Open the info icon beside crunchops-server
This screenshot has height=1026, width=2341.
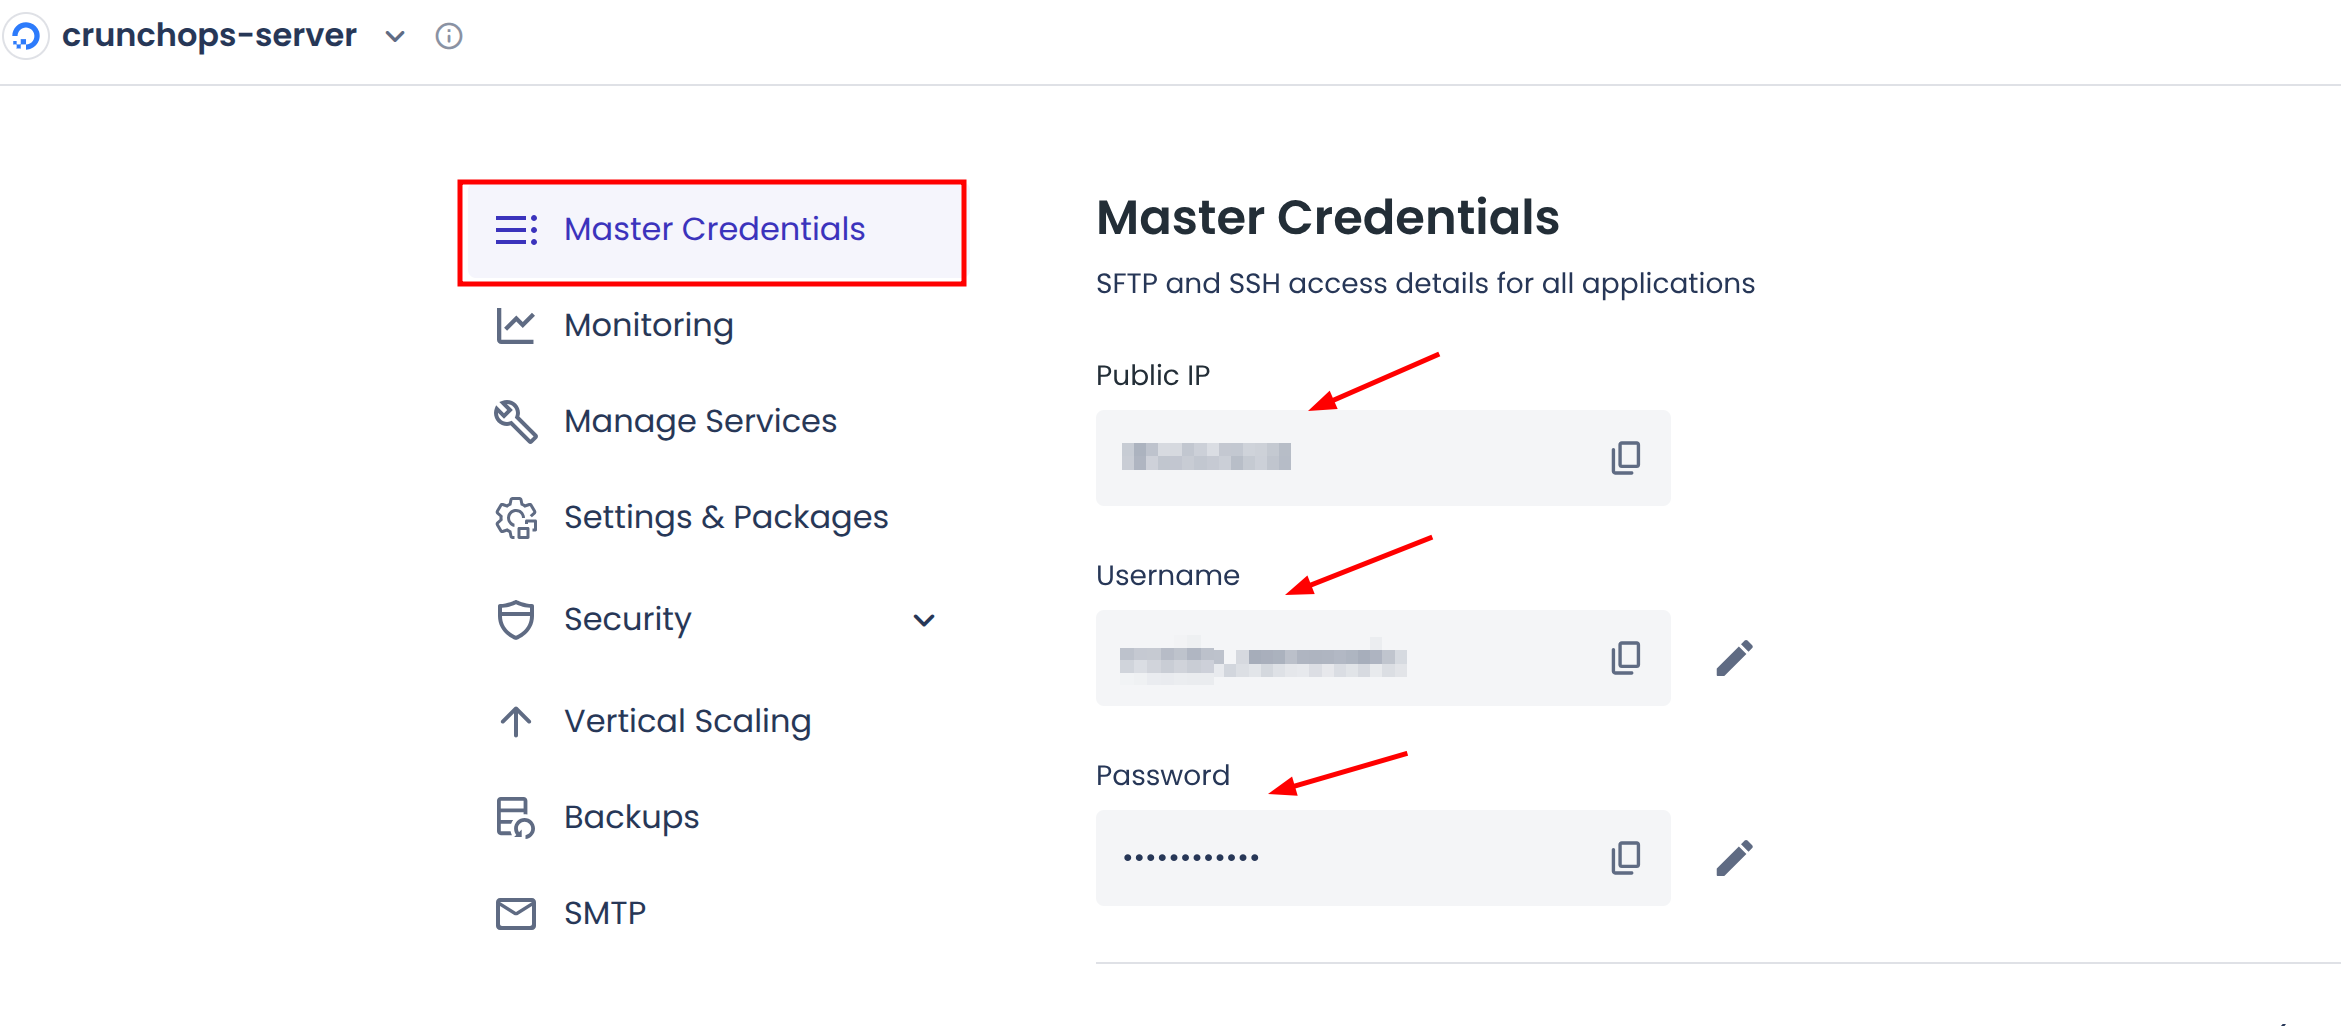(448, 36)
